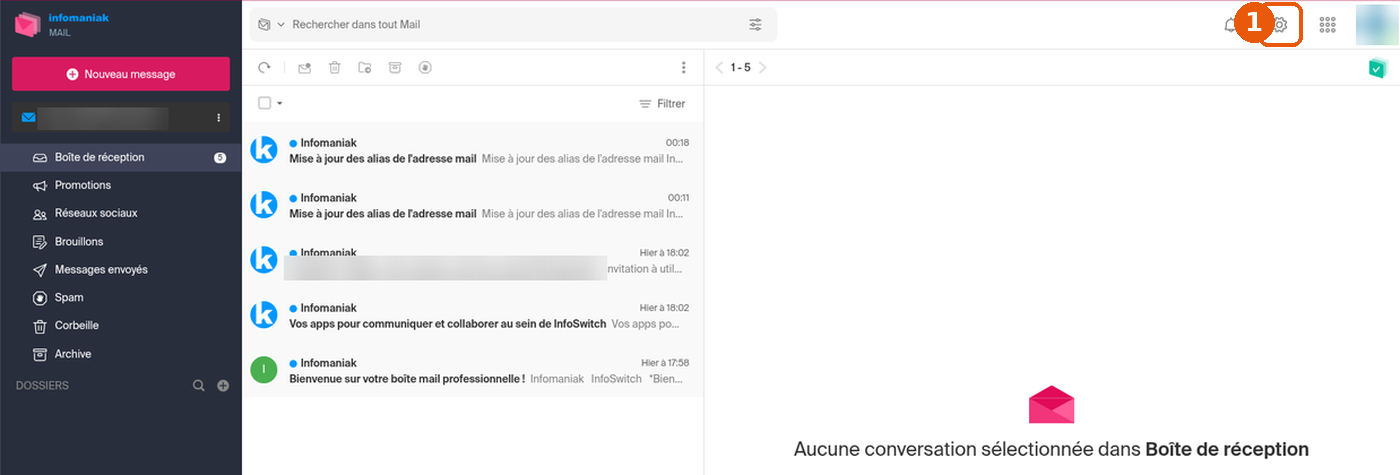
Task: Go to the previous page of messages
Action: click(719, 68)
